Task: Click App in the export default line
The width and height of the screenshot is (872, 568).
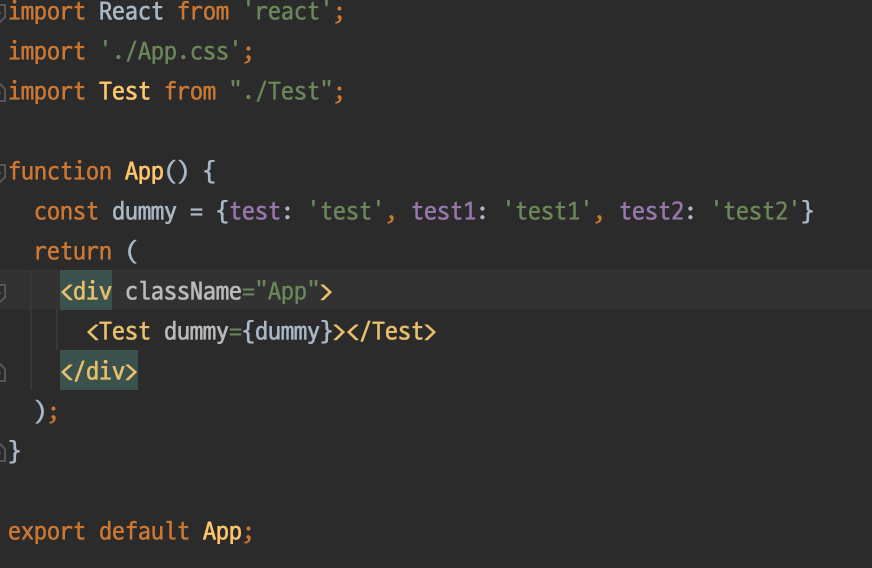Action: coord(222,532)
